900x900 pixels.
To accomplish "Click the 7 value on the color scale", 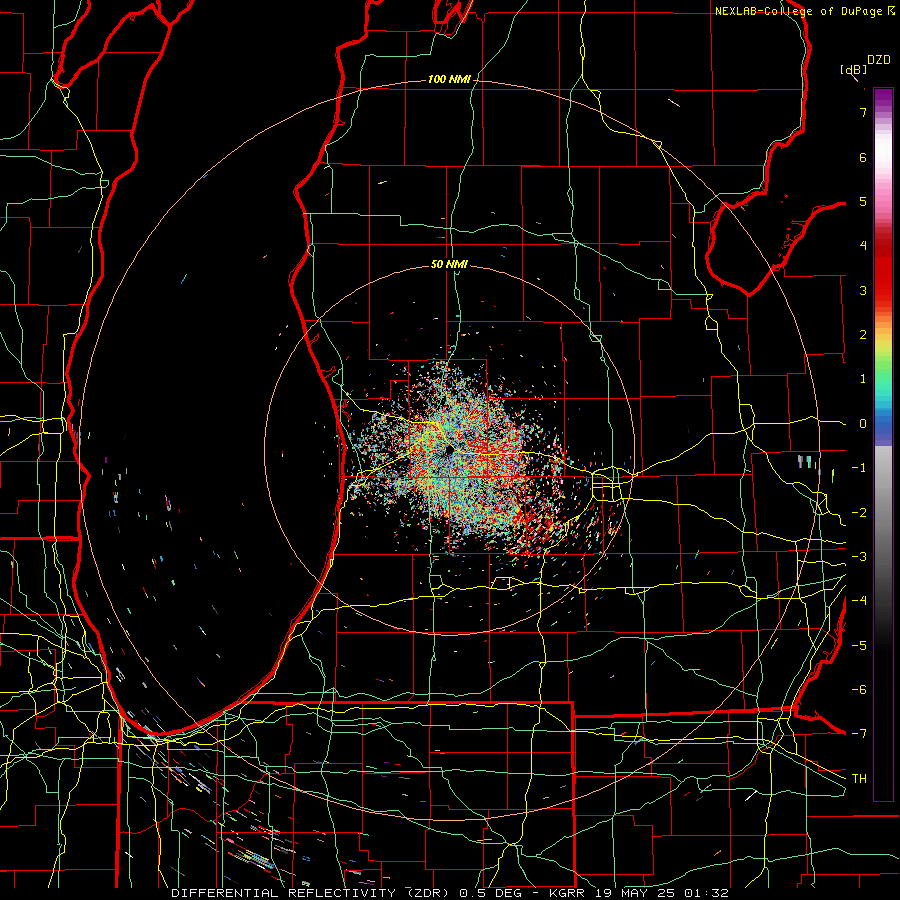I will [863, 112].
